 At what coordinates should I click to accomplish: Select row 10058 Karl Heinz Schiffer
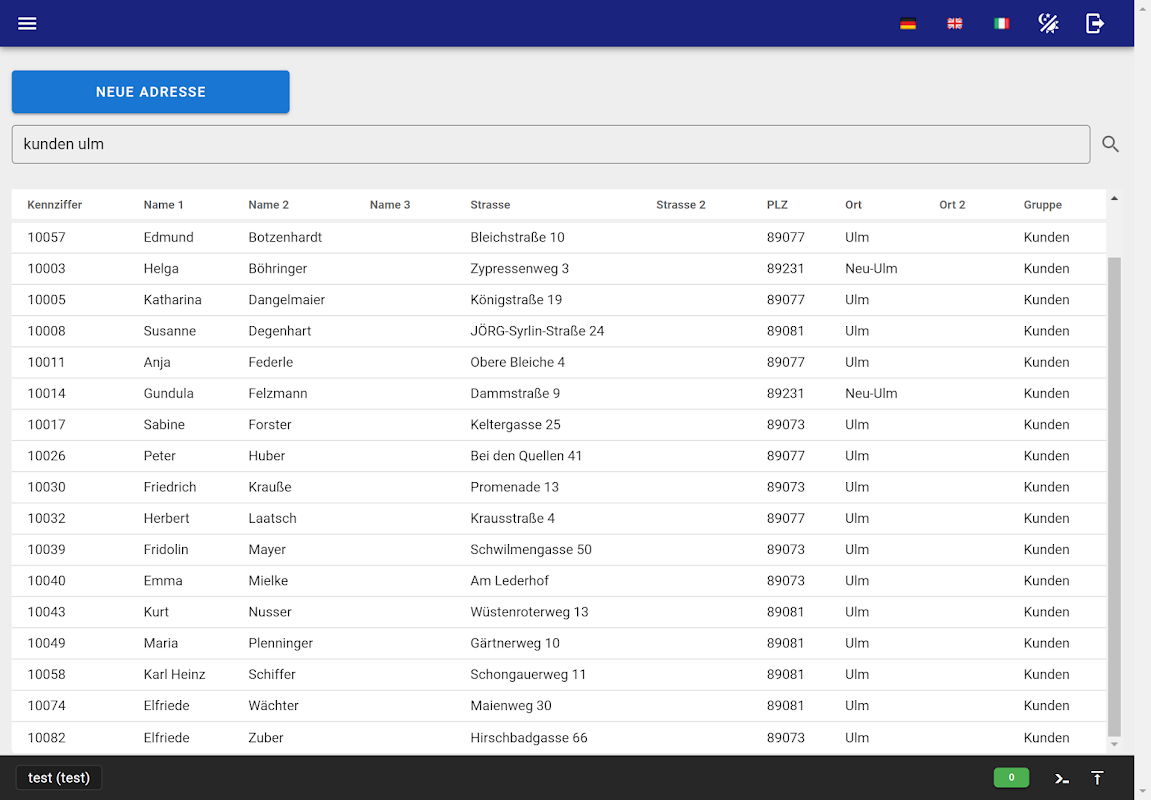click(559, 674)
